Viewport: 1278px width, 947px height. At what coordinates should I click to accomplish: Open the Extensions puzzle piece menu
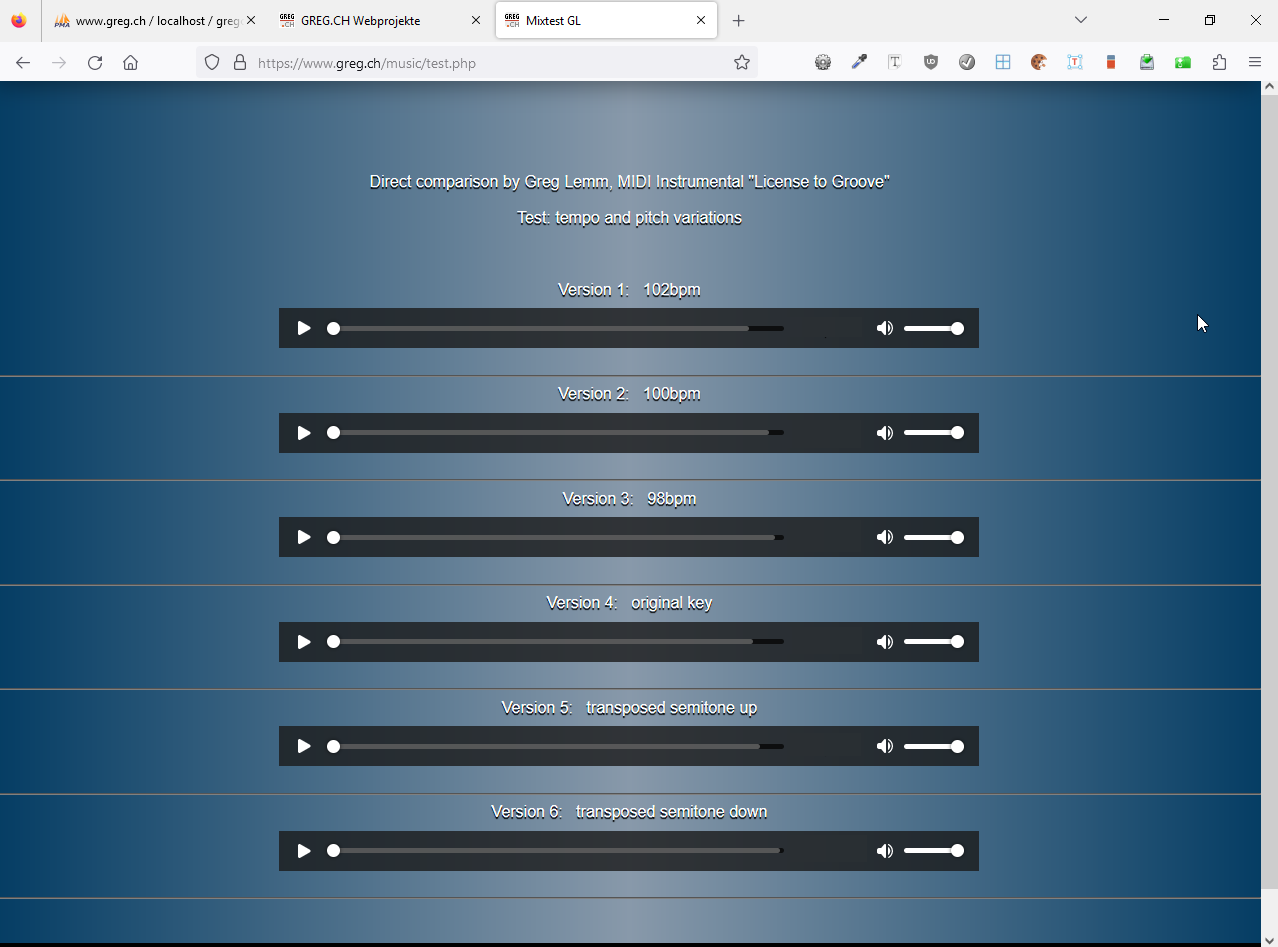tap(1219, 62)
